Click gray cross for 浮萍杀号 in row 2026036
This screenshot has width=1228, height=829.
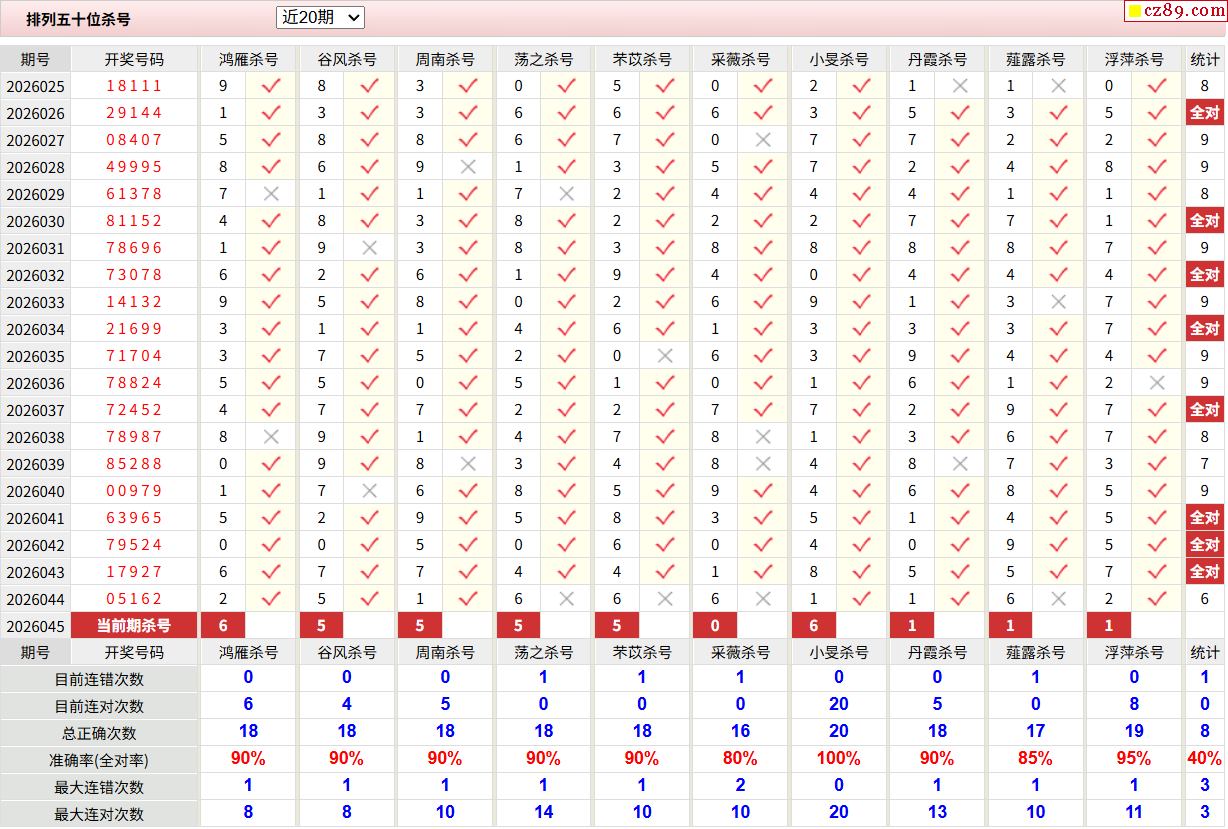(1158, 383)
